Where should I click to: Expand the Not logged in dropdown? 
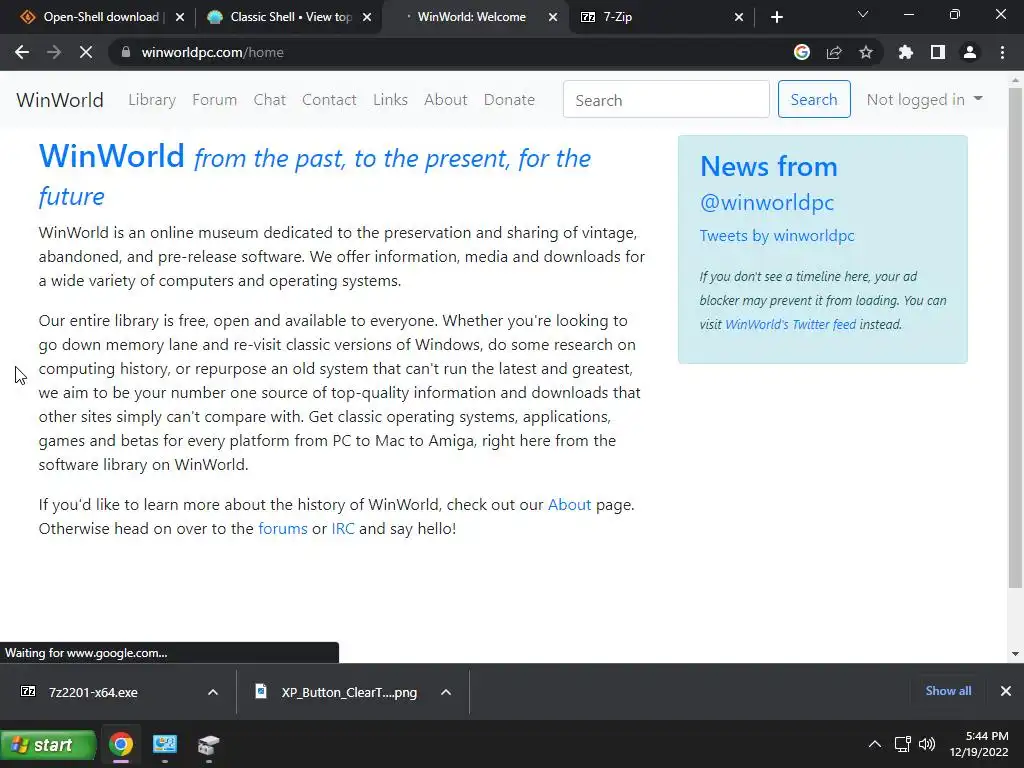pos(924,99)
